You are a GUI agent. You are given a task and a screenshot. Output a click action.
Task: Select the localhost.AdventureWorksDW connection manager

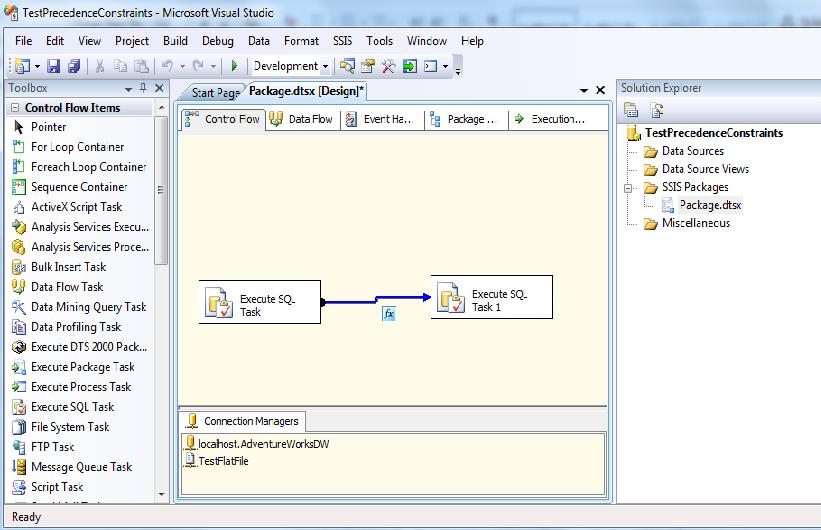pyautogui.click(x=263, y=443)
